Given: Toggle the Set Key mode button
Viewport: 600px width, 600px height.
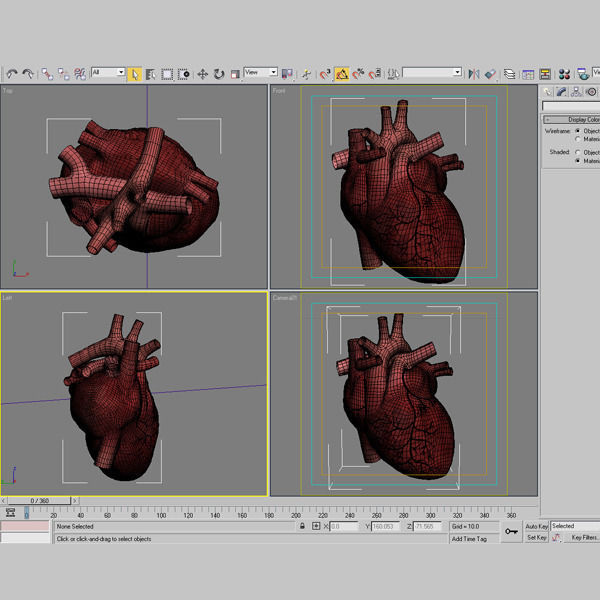Looking at the screenshot, I should pyautogui.click(x=536, y=537).
